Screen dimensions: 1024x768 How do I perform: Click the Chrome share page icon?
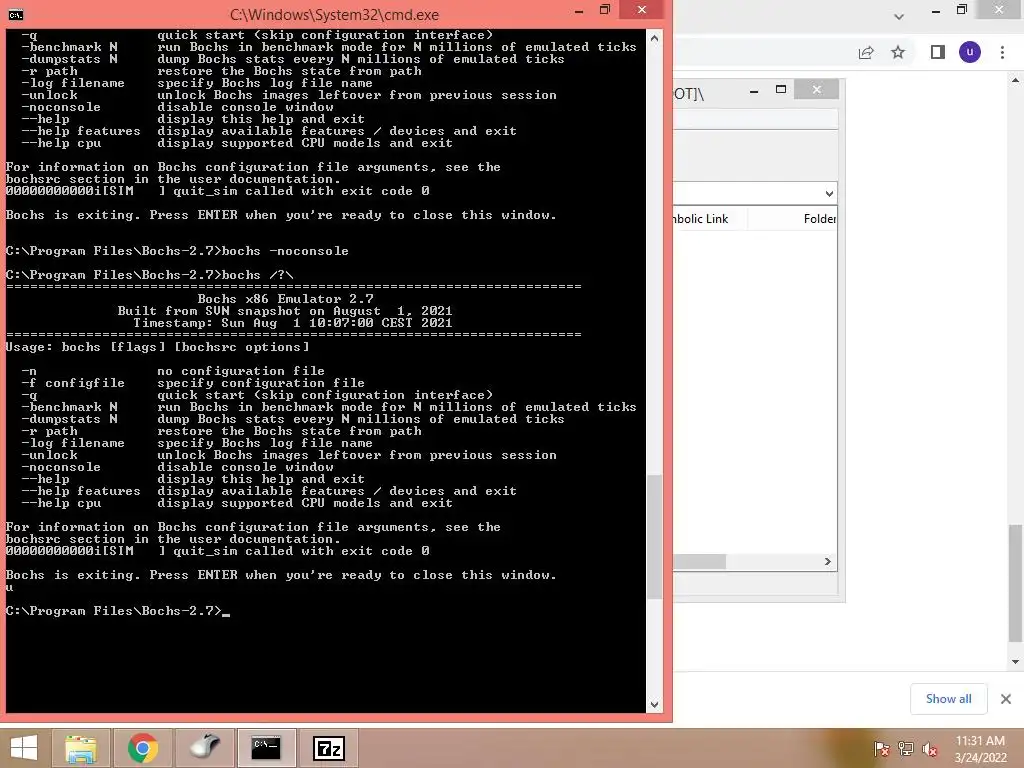pos(866,52)
